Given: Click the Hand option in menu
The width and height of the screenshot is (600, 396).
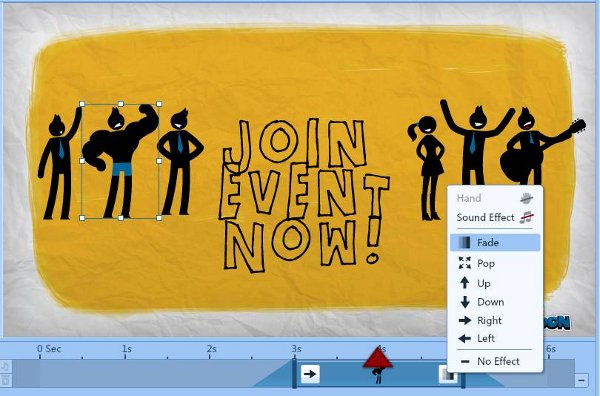Looking at the screenshot, I should 495,198.
